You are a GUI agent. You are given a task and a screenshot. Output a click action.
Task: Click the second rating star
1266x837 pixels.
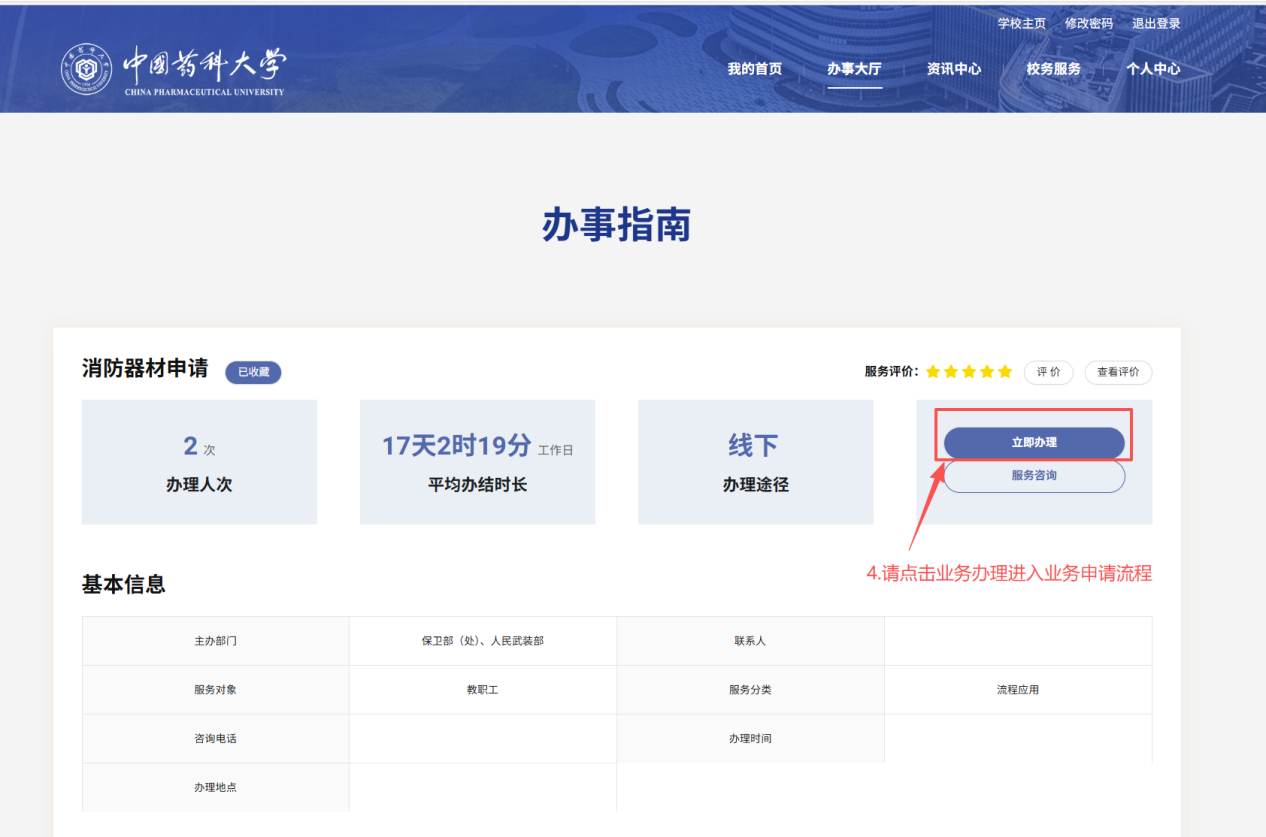click(x=951, y=372)
